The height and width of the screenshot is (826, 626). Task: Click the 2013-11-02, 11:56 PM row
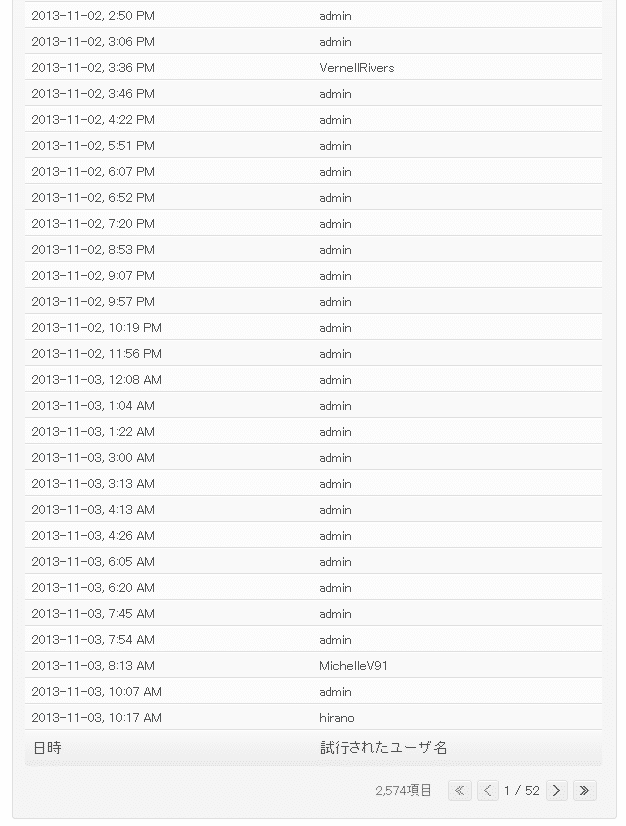pyautogui.click(x=313, y=353)
